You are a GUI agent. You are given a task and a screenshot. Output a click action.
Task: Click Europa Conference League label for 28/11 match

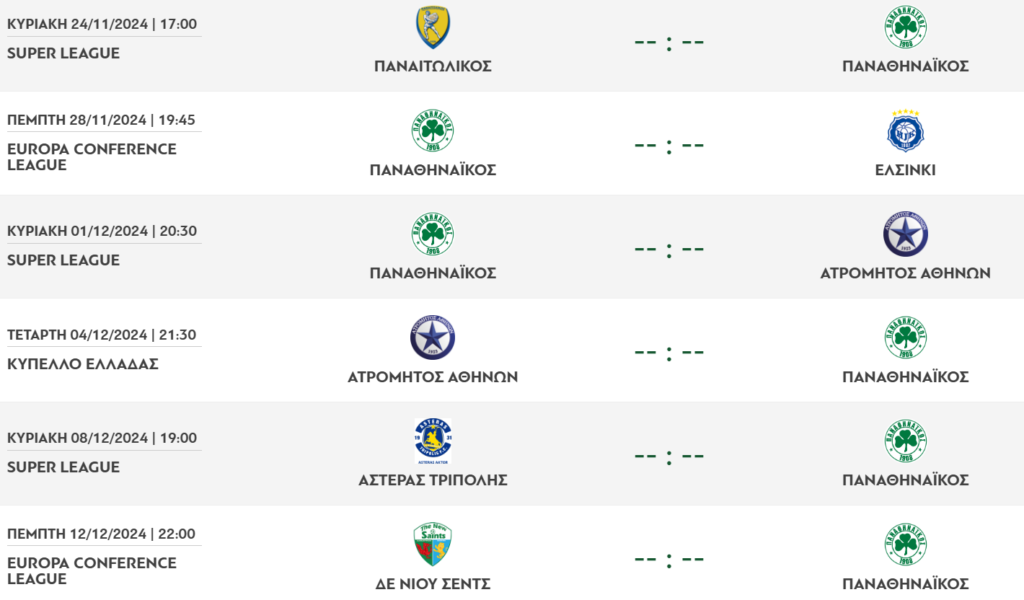click(x=91, y=157)
